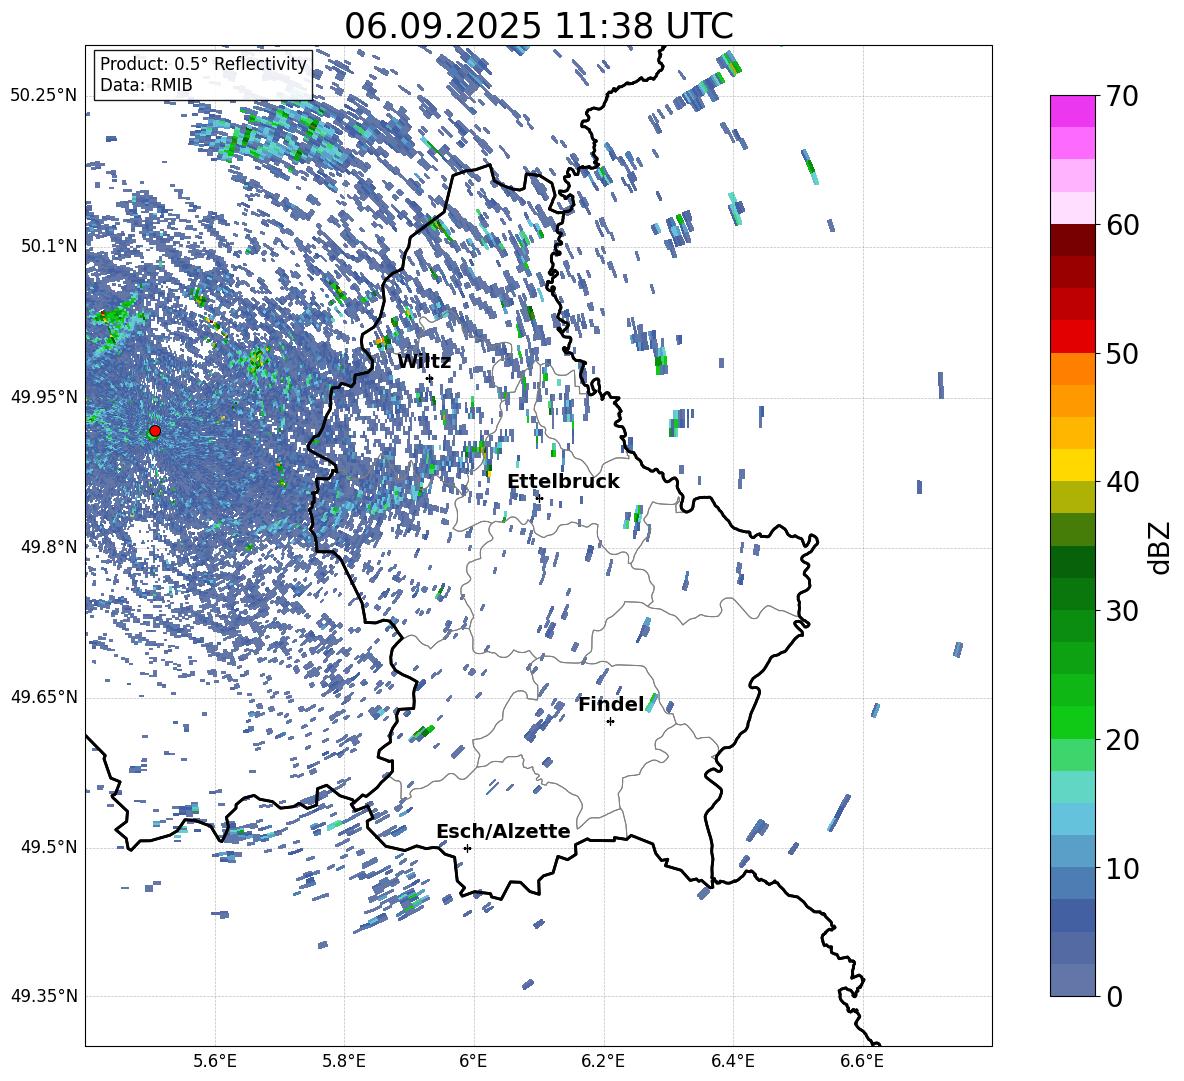The height and width of the screenshot is (1081, 1184).
Task: Click the colorbar tick label 20
Action: coord(1122,740)
